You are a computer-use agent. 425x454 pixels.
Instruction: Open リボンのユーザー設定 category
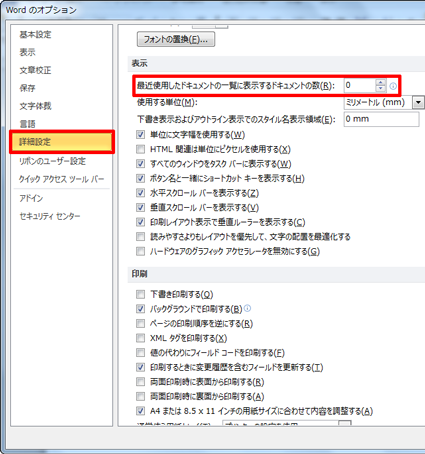[52, 161]
